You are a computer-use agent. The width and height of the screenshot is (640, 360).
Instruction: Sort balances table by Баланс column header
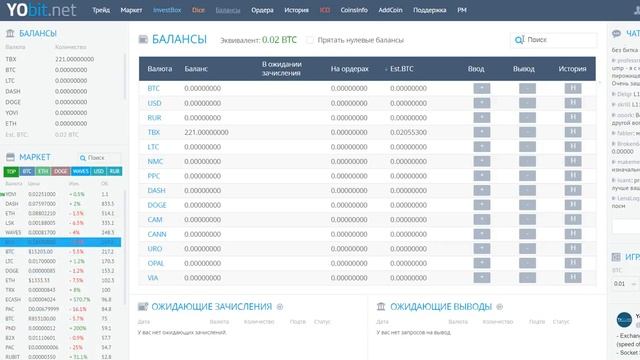click(x=196, y=69)
